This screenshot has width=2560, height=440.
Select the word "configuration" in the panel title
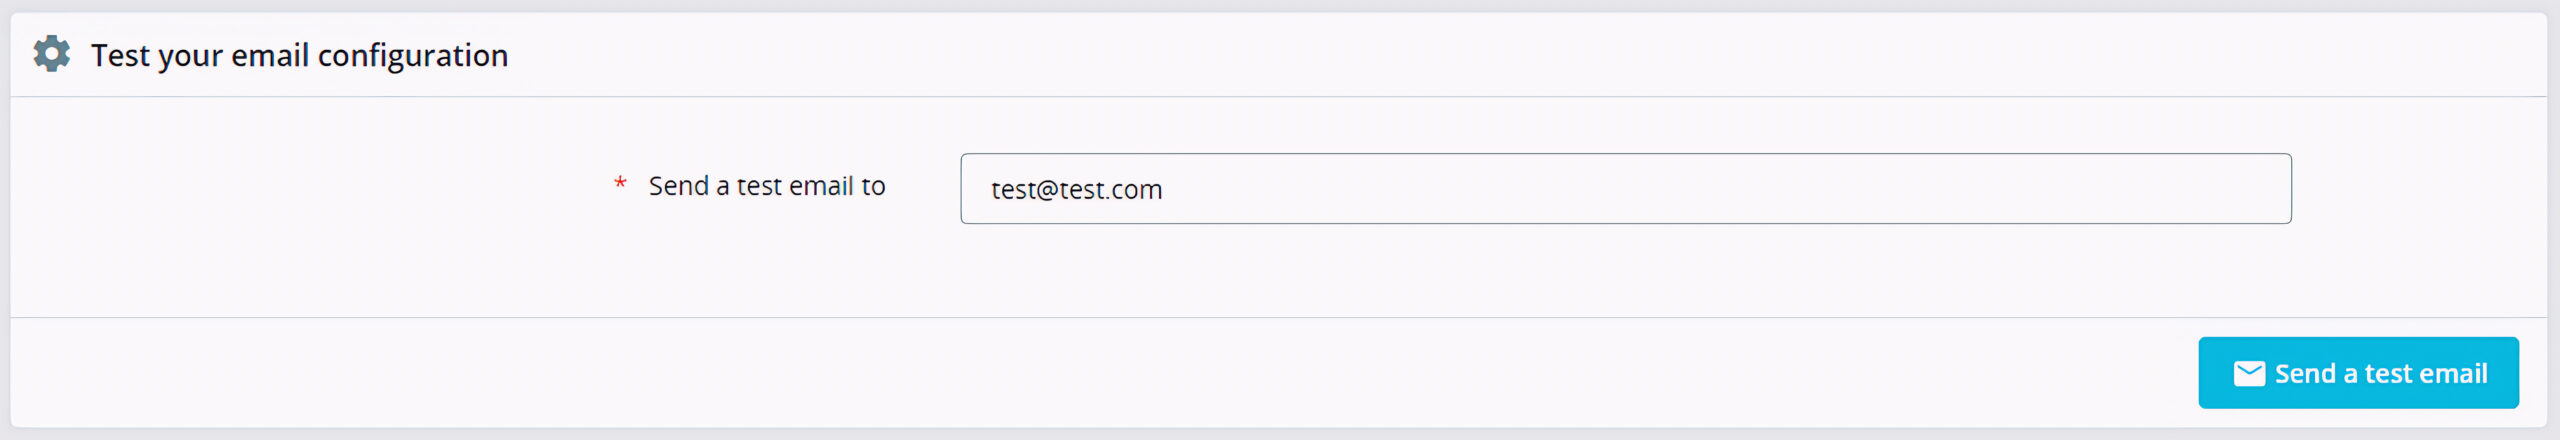[412, 55]
